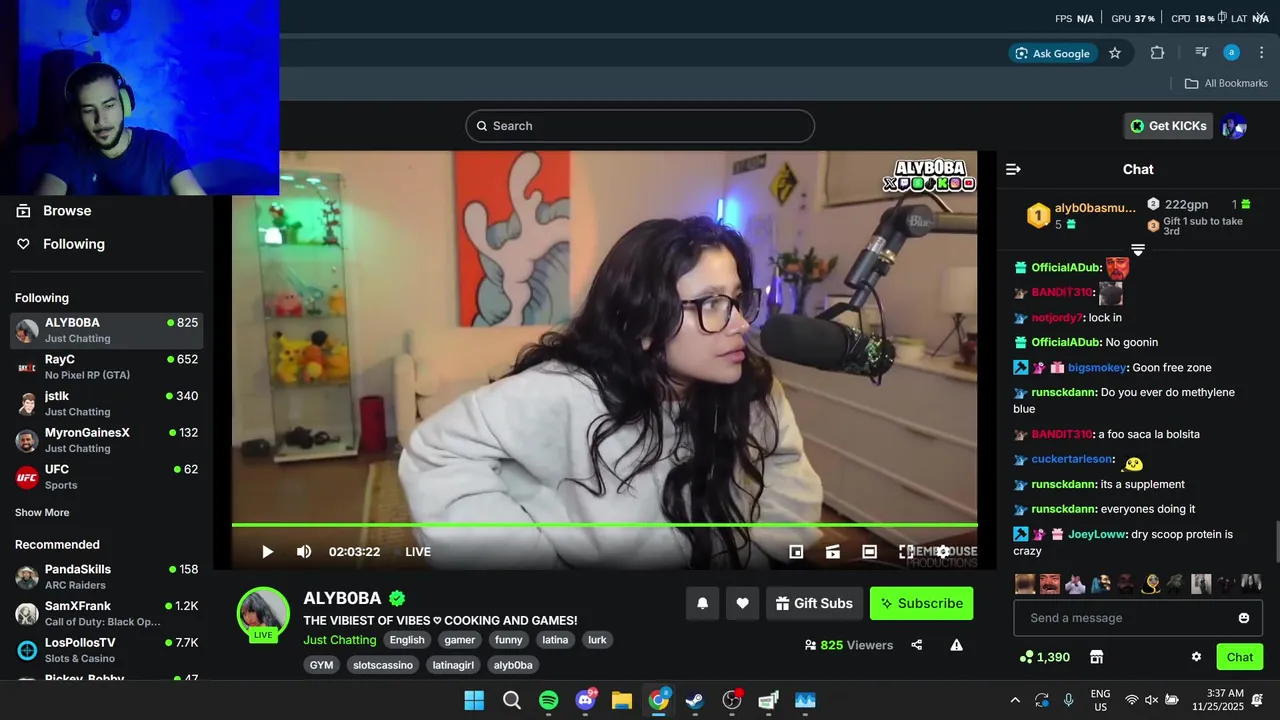Play the ALYBOBA stream video
The height and width of the screenshot is (720, 1280).
point(267,552)
